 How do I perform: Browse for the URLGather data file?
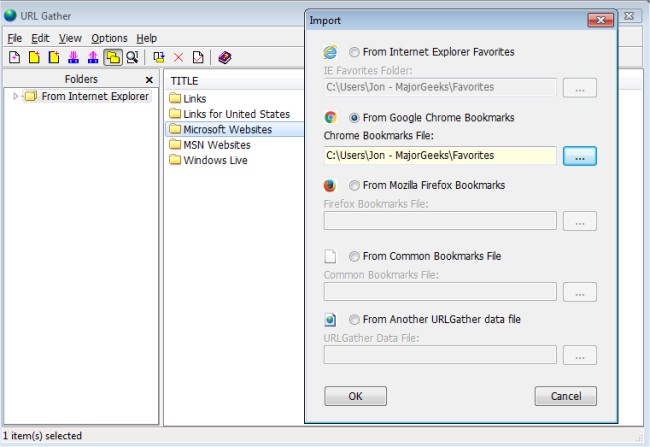(580, 355)
